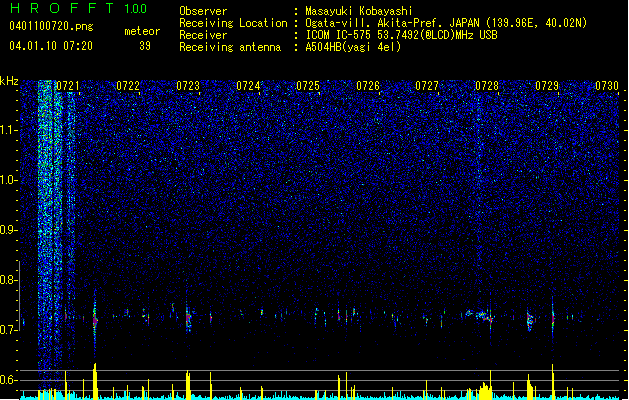Click the 0726 time marker

point(368,86)
